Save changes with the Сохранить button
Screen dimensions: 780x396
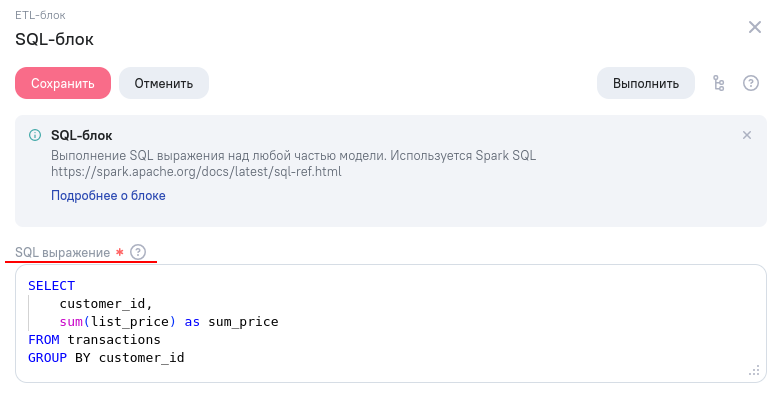(x=63, y=83)
